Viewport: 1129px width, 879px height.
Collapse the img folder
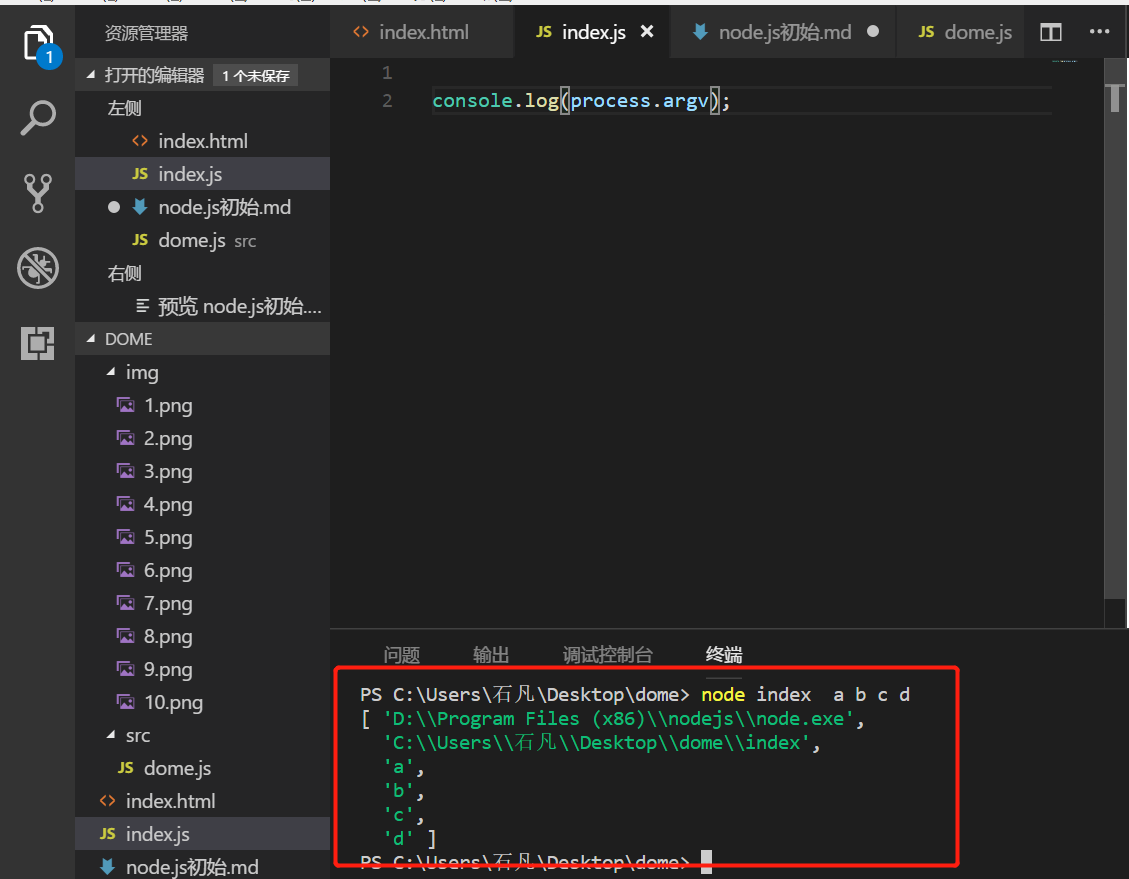(111, 372)
